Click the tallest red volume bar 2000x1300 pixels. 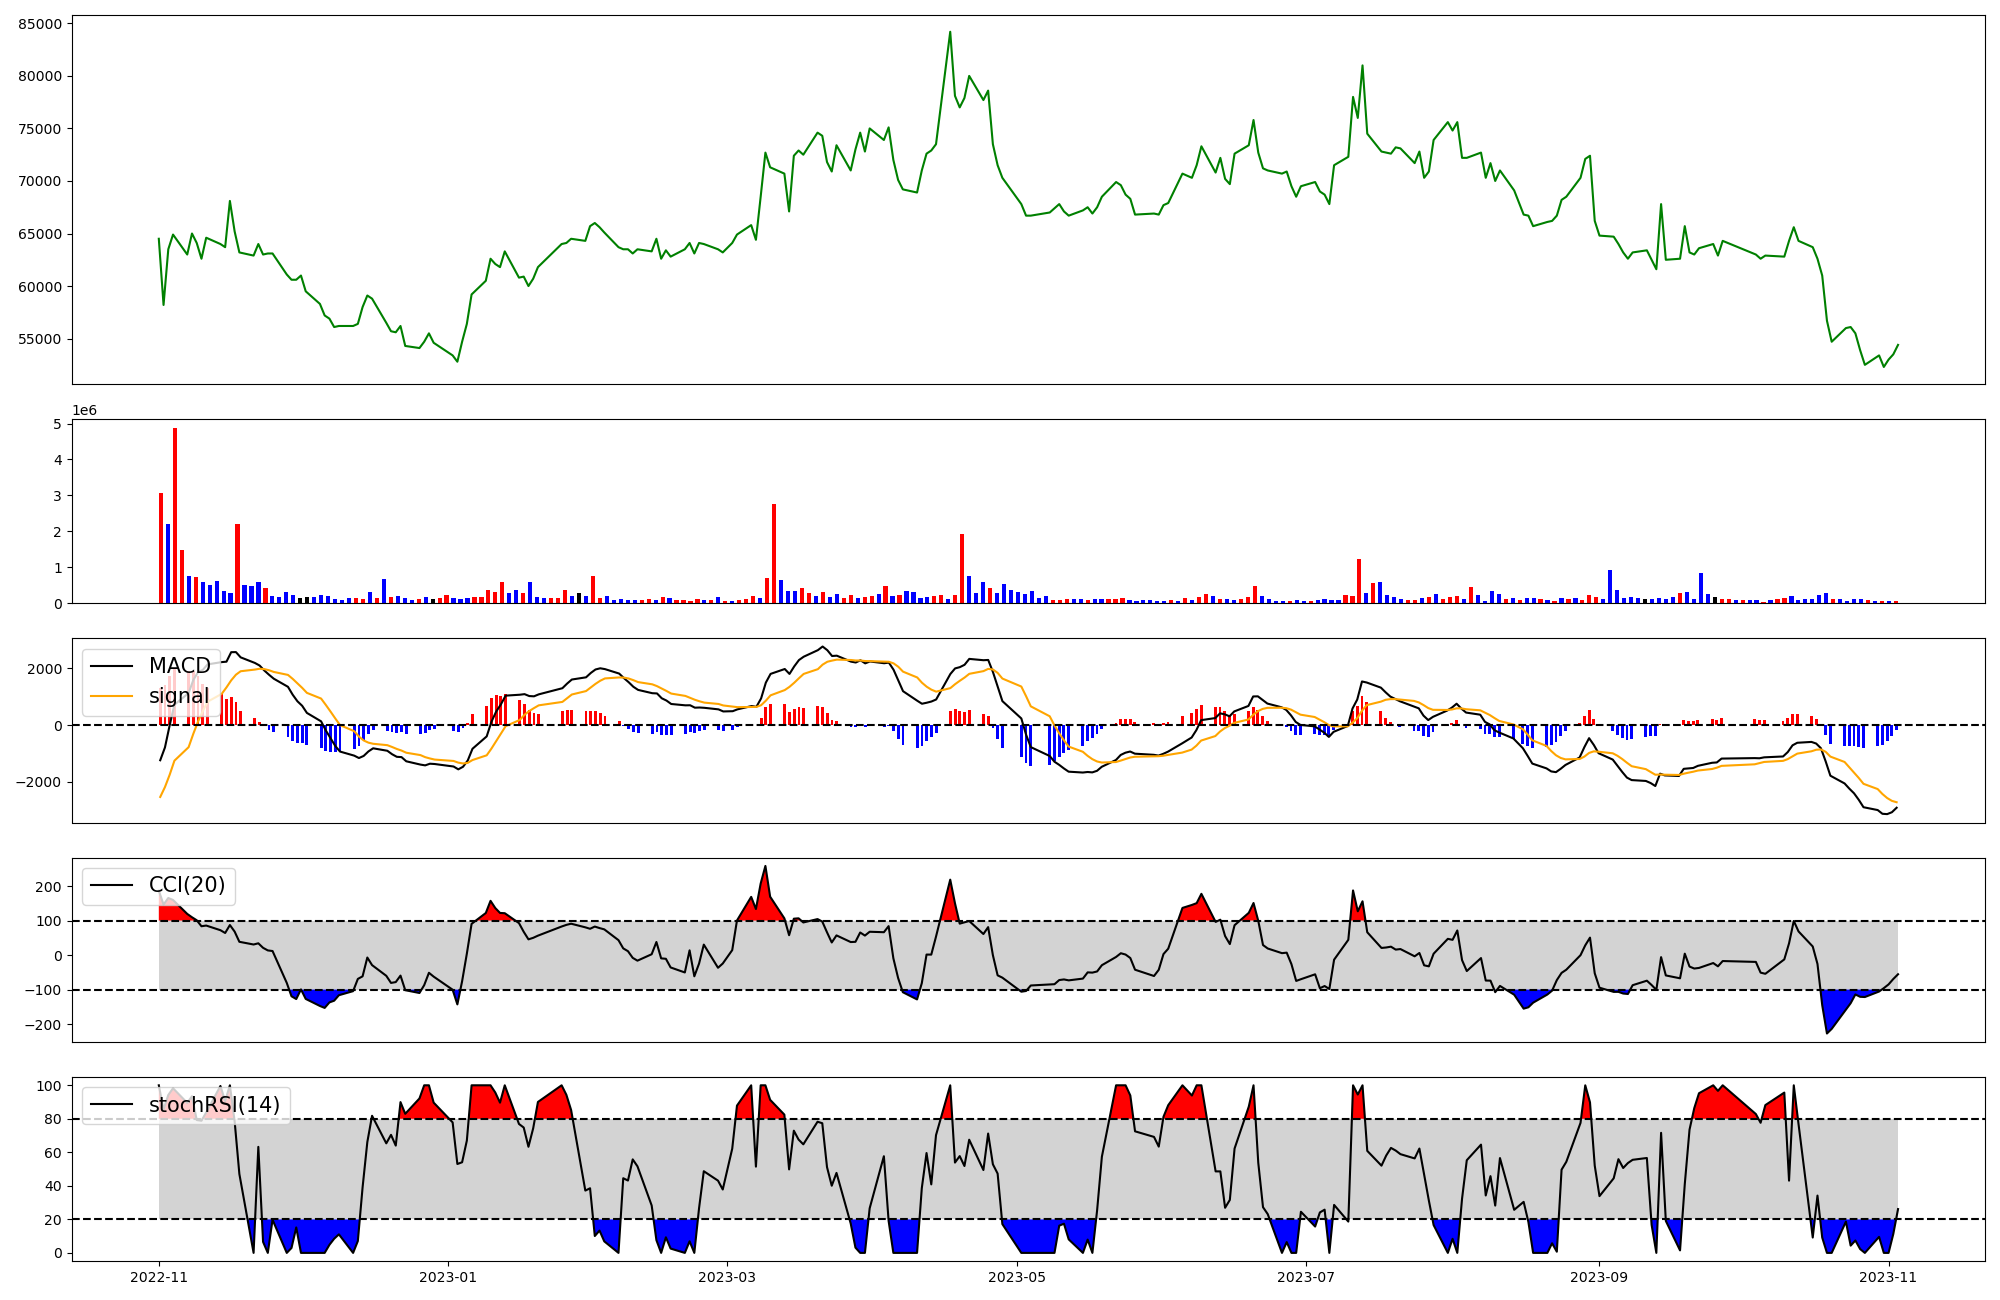point(175,515)
